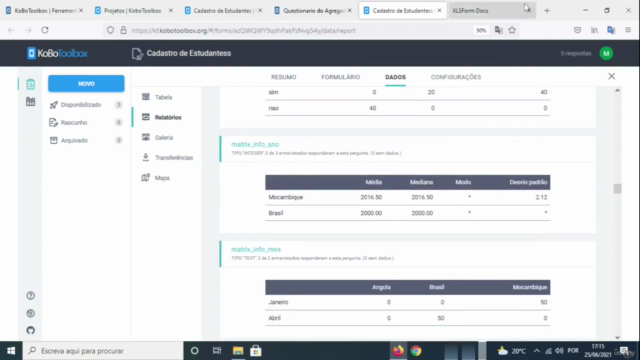Click the Rascunho draft icon
This screenshot has height=360, width=640.
tap(53, 122)
